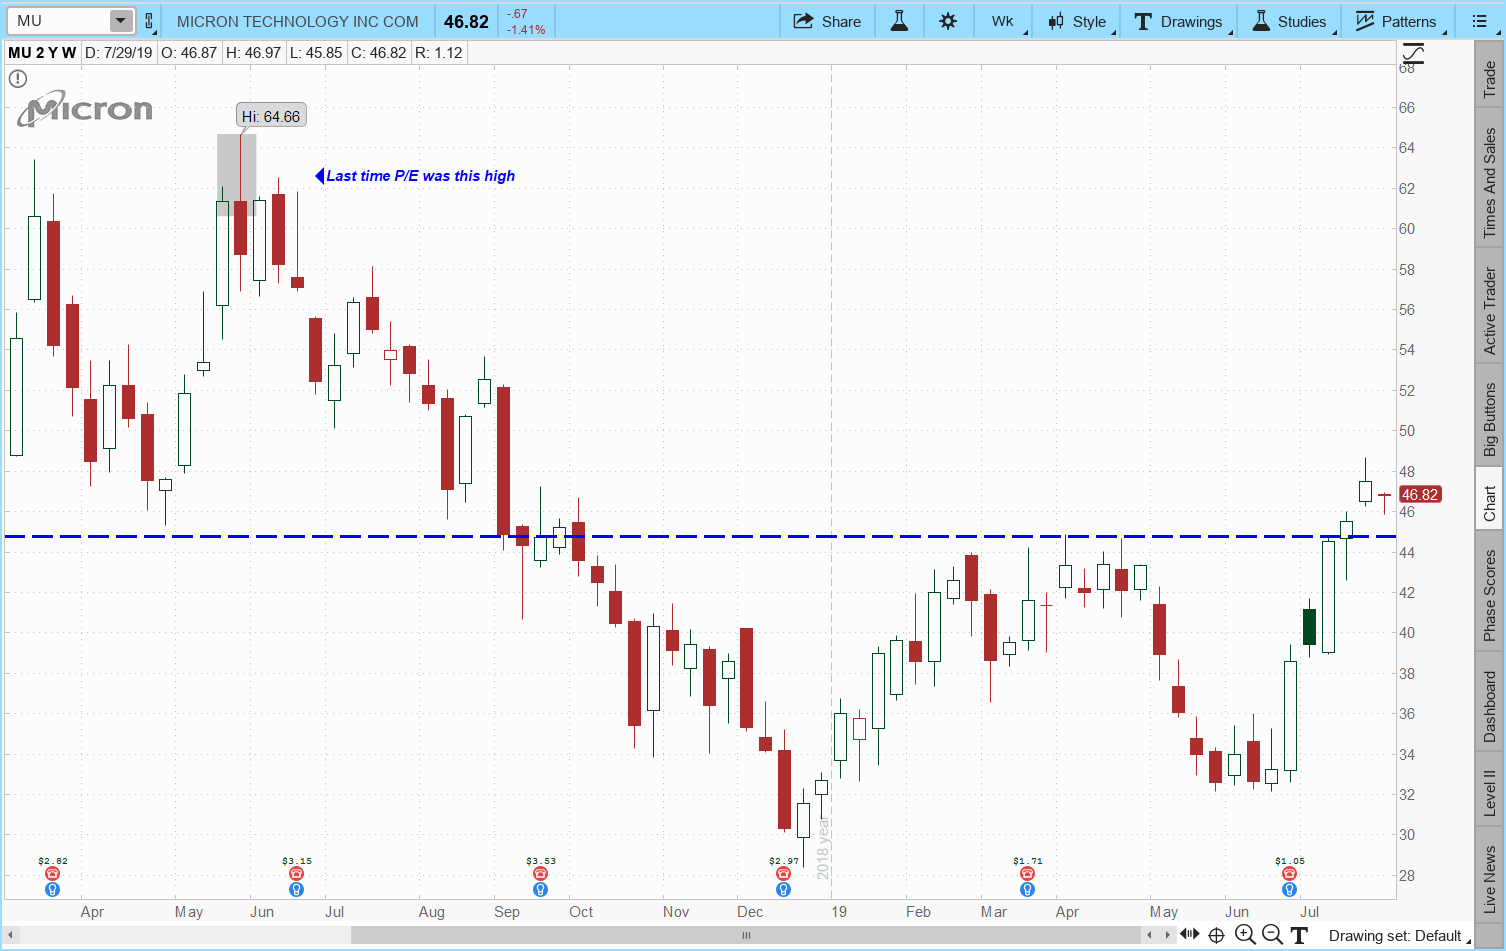Click the 'D: 7/29/19' date readout

(x=119, y=52)
